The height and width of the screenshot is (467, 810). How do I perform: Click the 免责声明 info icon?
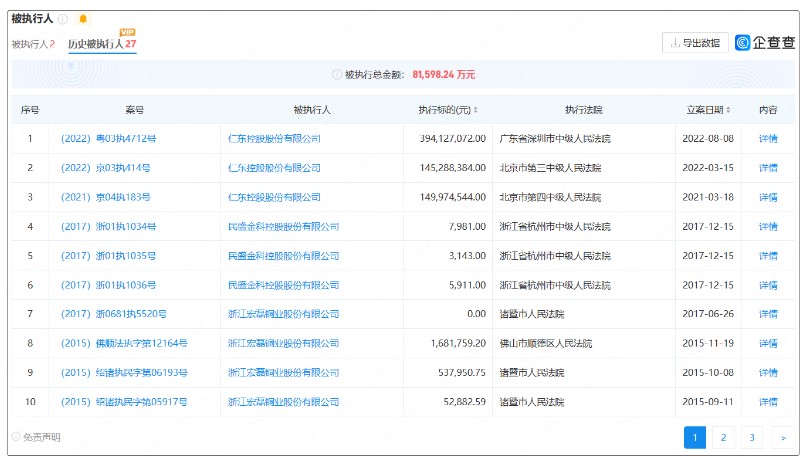pyautogui.click(x=16, y=437)
